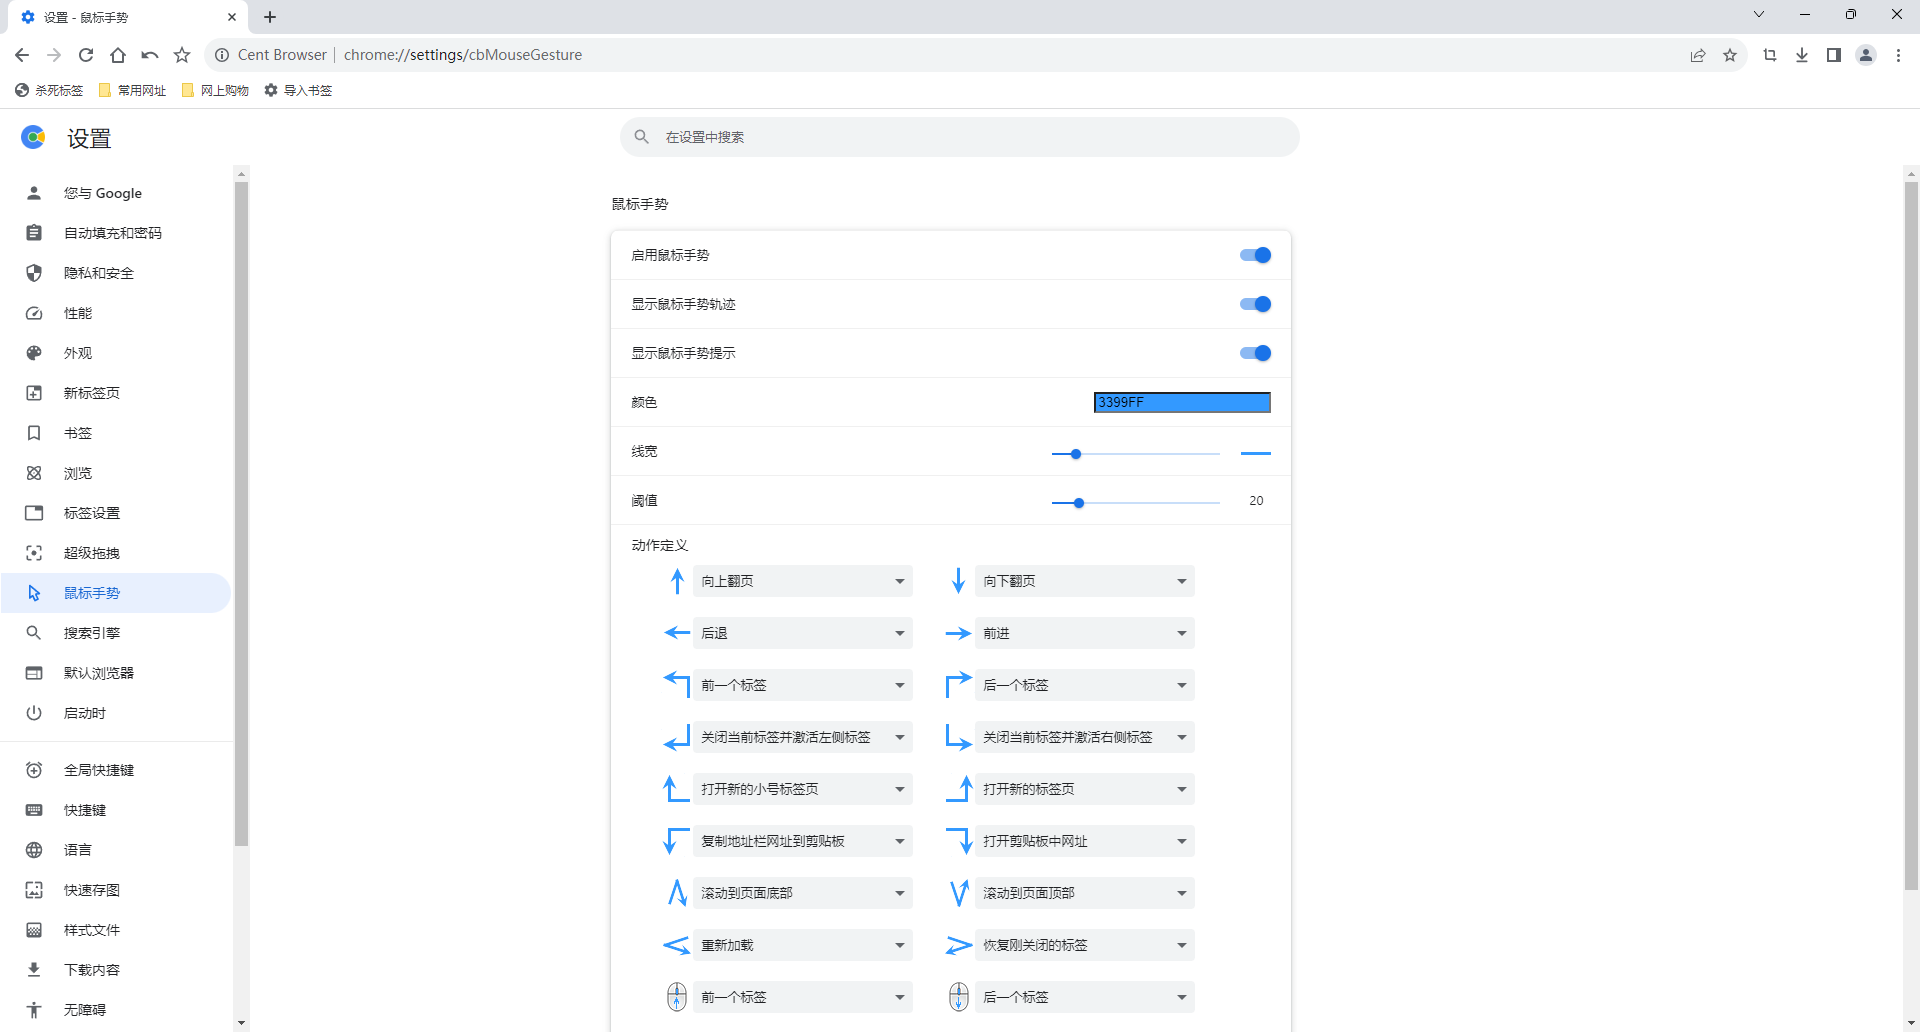This screenshot has height=1032, width=1920.
Task: Open the 常用网址 bookmark folder
Action: [133, 90]
